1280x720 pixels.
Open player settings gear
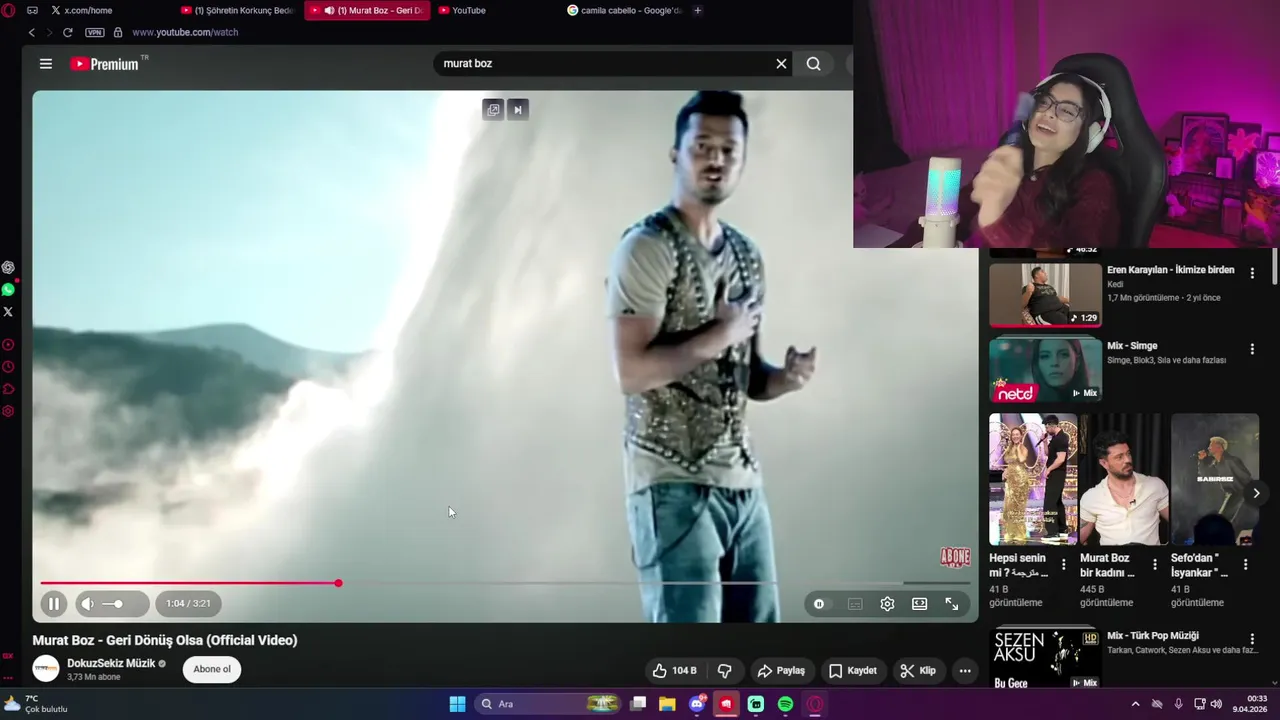coord(887,604)
